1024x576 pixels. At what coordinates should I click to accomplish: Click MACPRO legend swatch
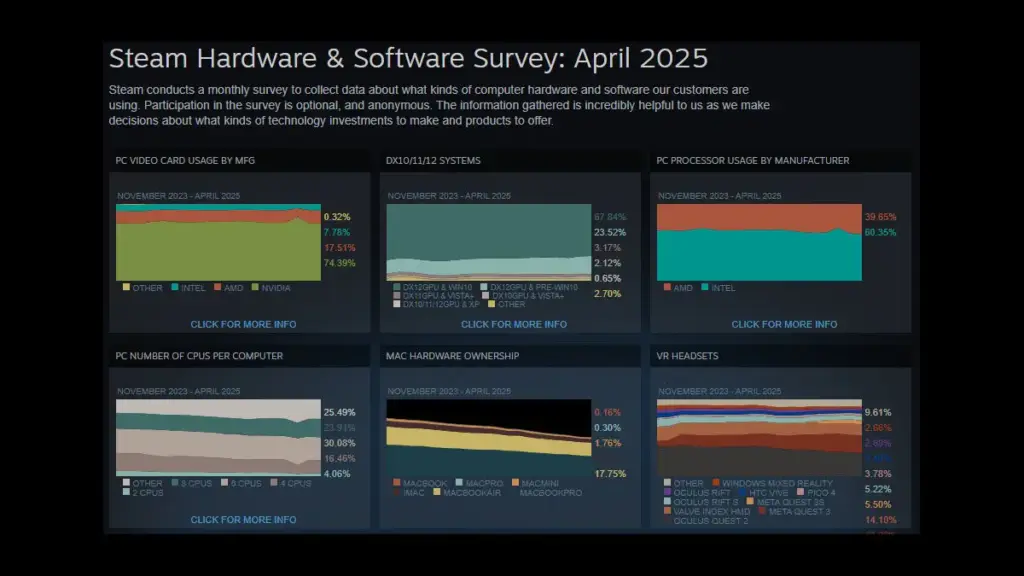coord(459,483)
